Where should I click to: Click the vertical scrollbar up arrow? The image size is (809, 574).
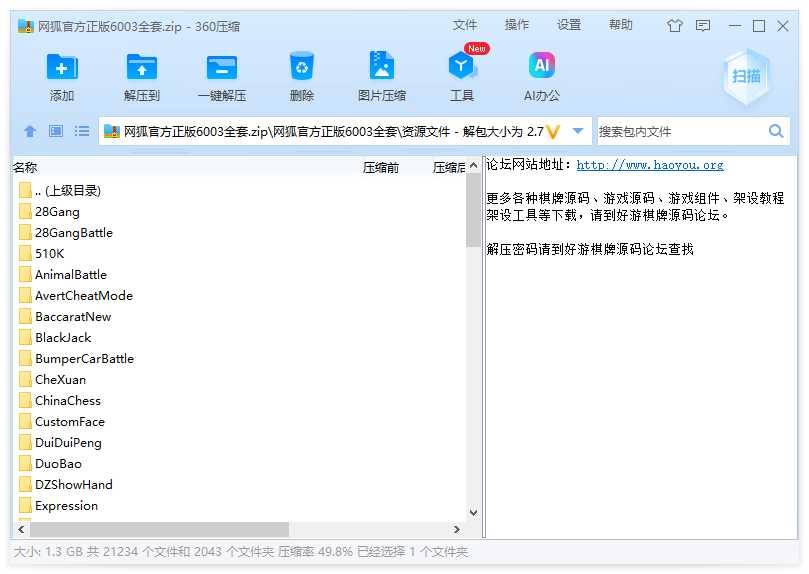(x=473, y=166)
